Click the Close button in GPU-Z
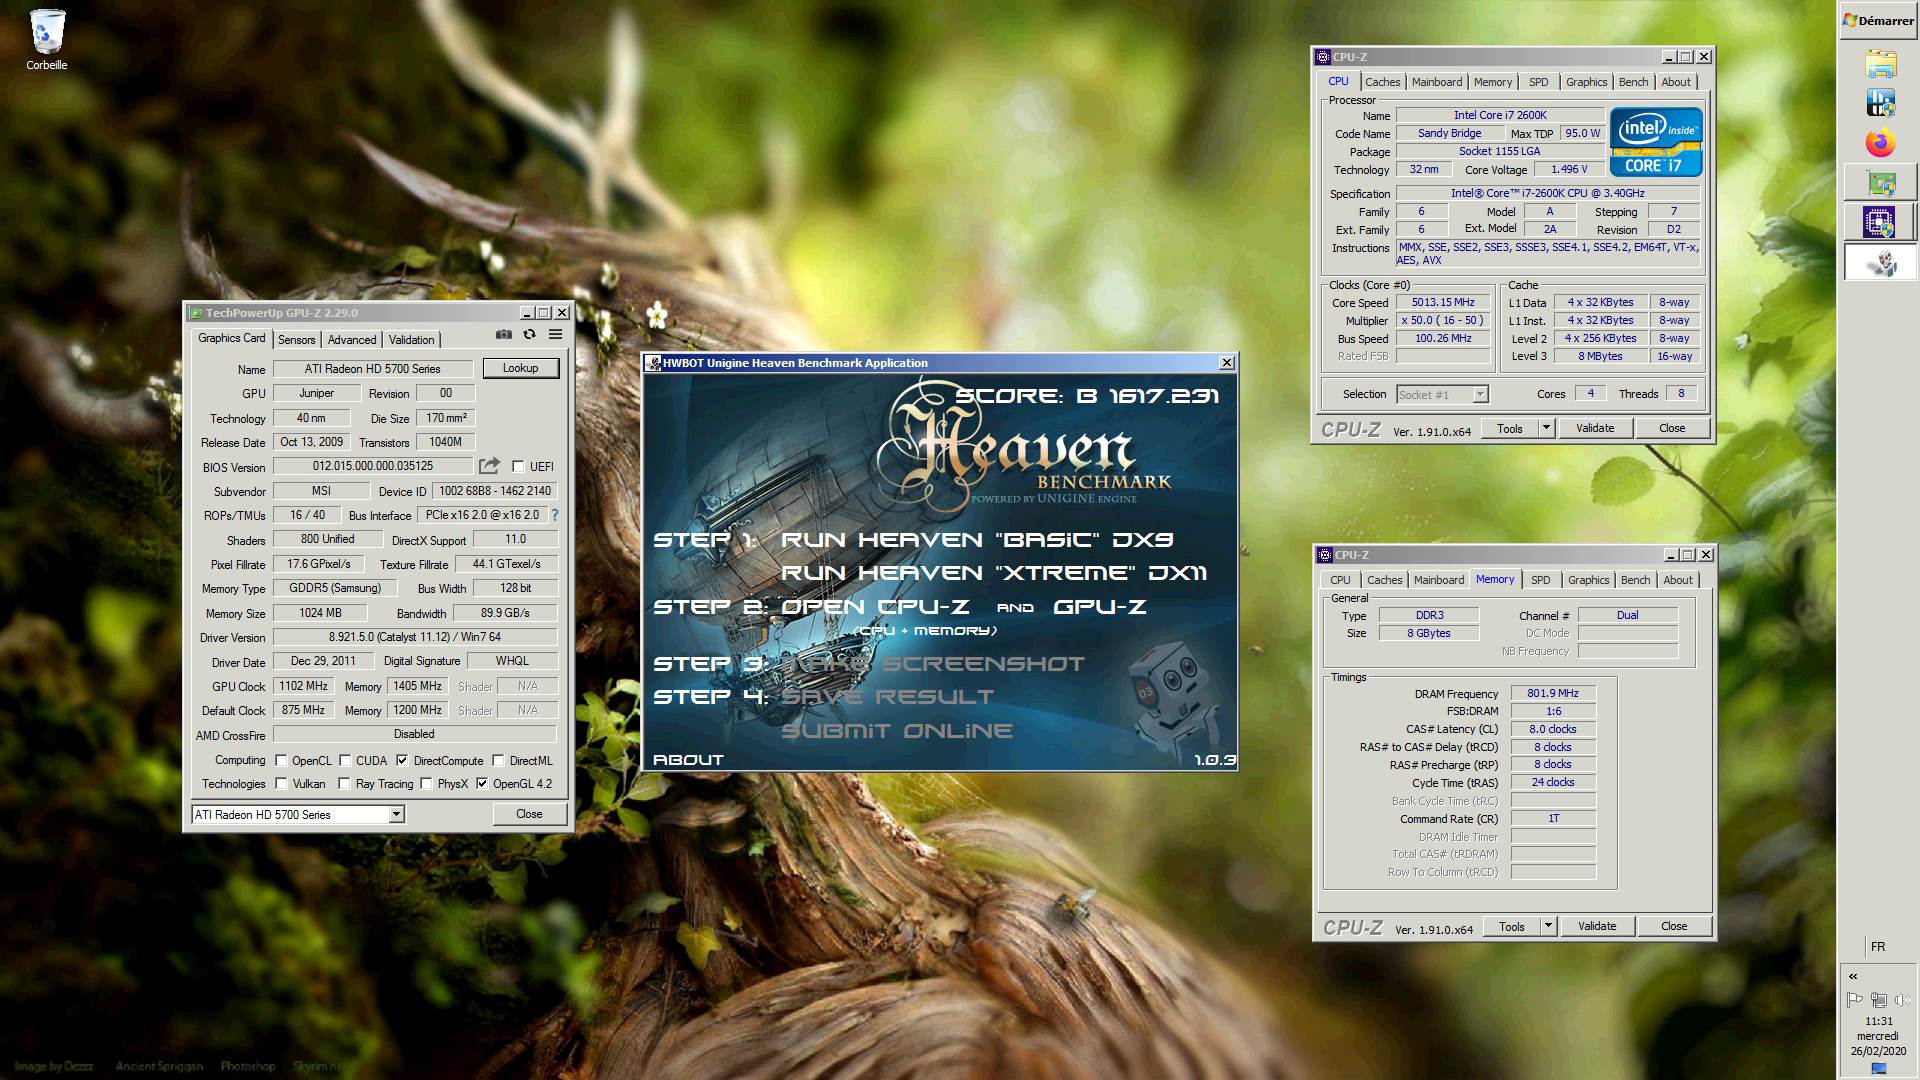Screen dimensions: 1920x1080 click(529, 814)
